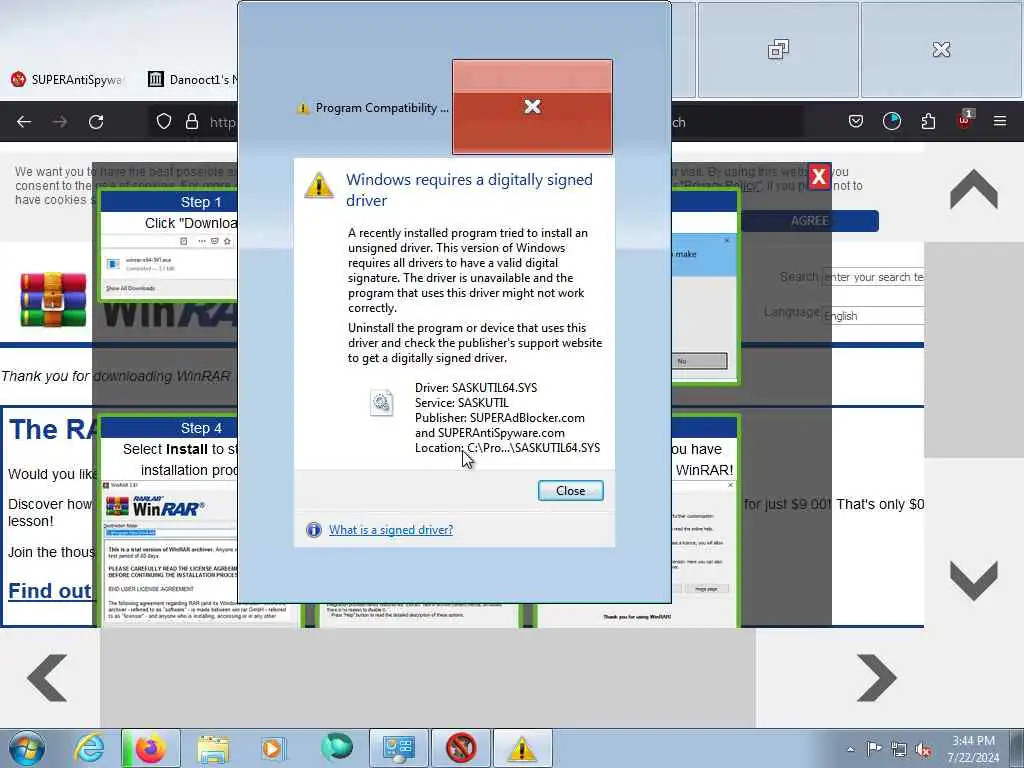Click the 'Windows requires a digitally signed driver' heading
The image size is (1024, 768).
pos(469,189)
